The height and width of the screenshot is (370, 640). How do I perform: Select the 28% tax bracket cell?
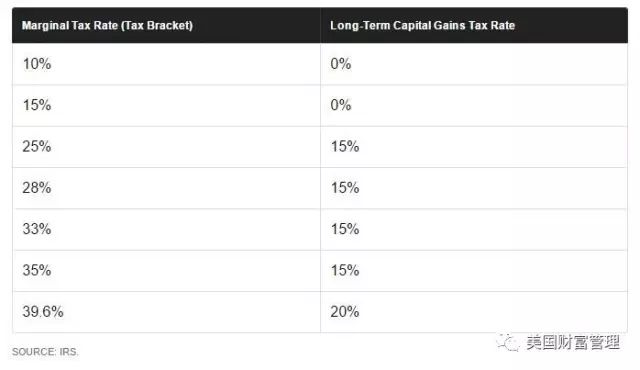point(167,188)
